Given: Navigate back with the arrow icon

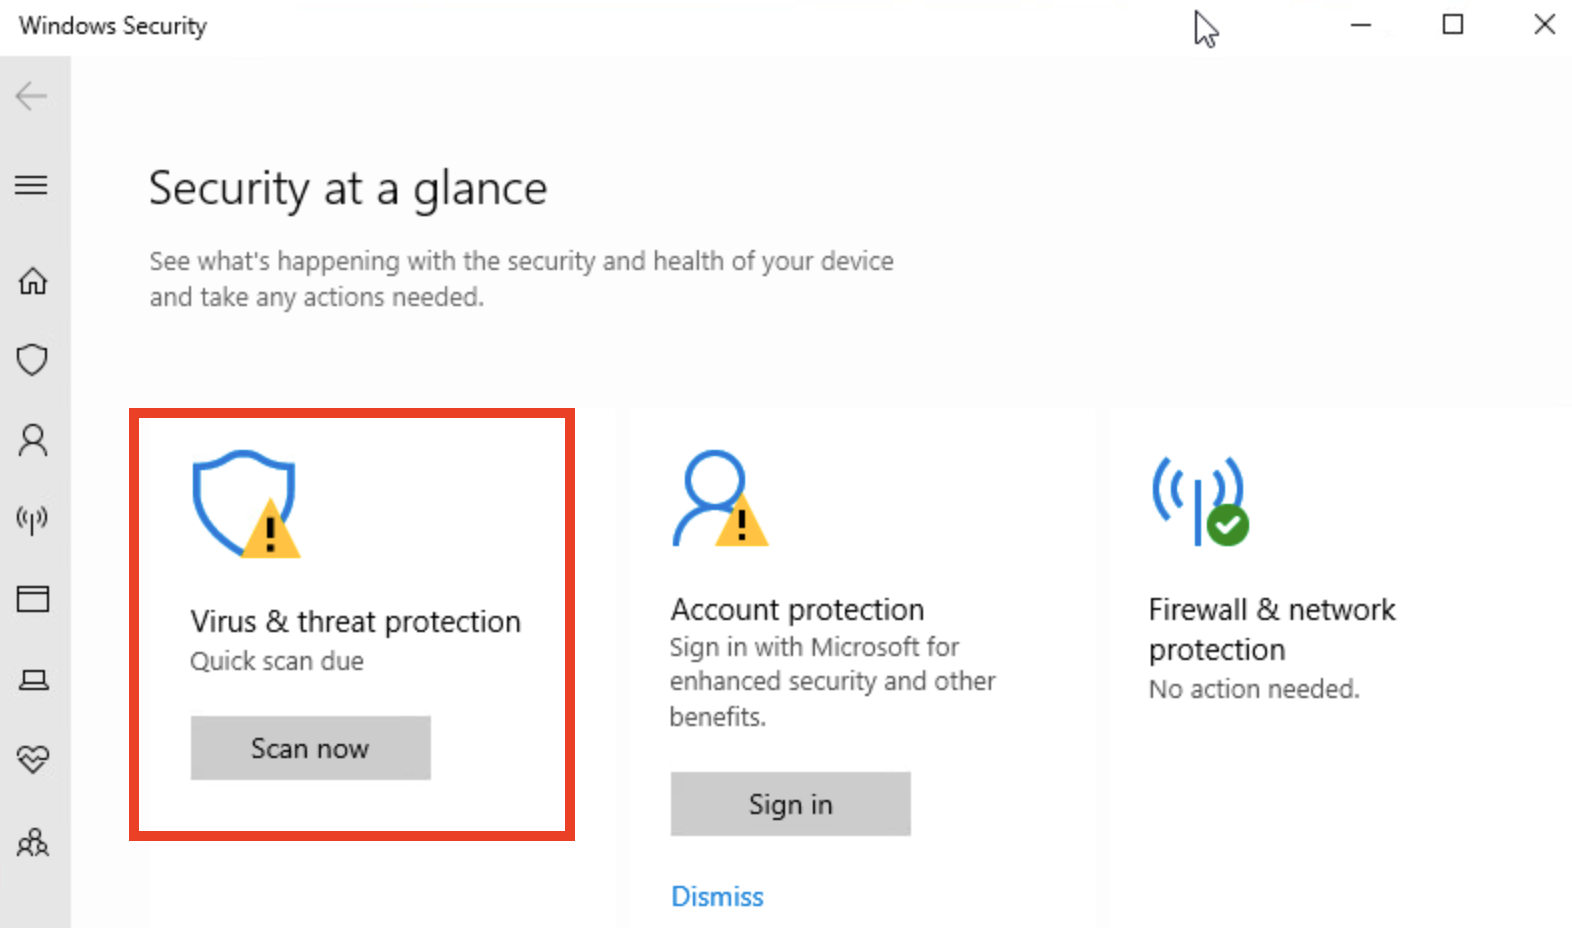Looking at the screenshot, I should pos(32,96).
